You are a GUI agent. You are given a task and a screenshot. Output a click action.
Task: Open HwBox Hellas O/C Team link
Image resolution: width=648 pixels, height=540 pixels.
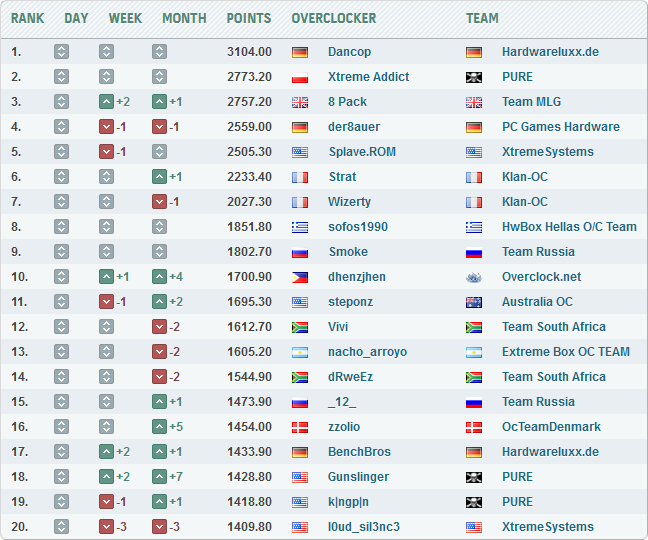[569, 227]
